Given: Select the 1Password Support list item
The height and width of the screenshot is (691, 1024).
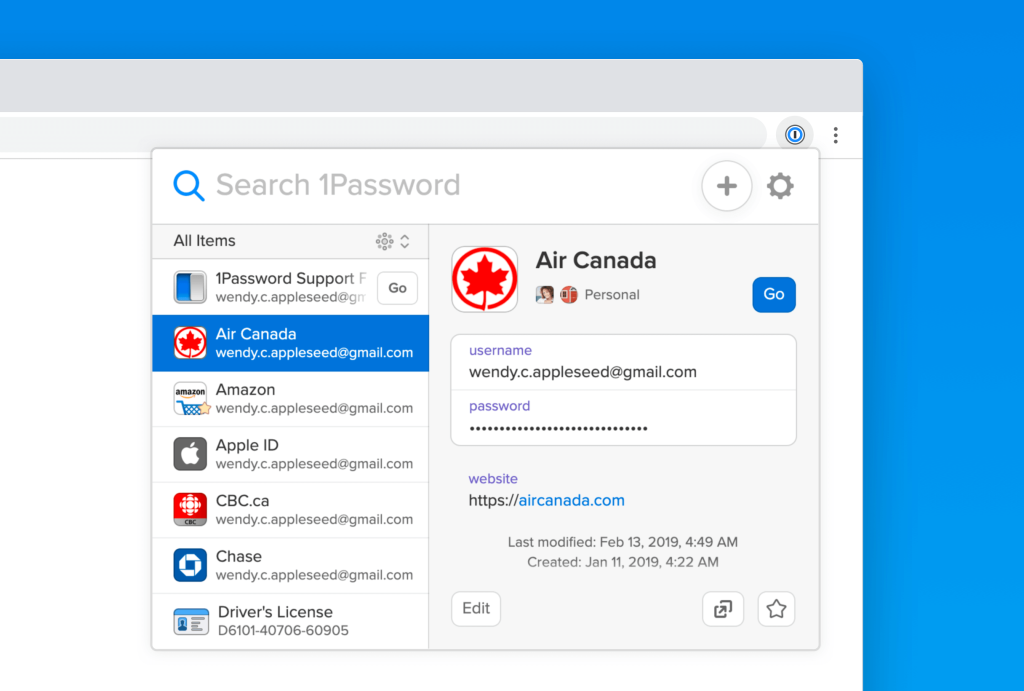Looking at the screenshot, I should coord(291,287).
